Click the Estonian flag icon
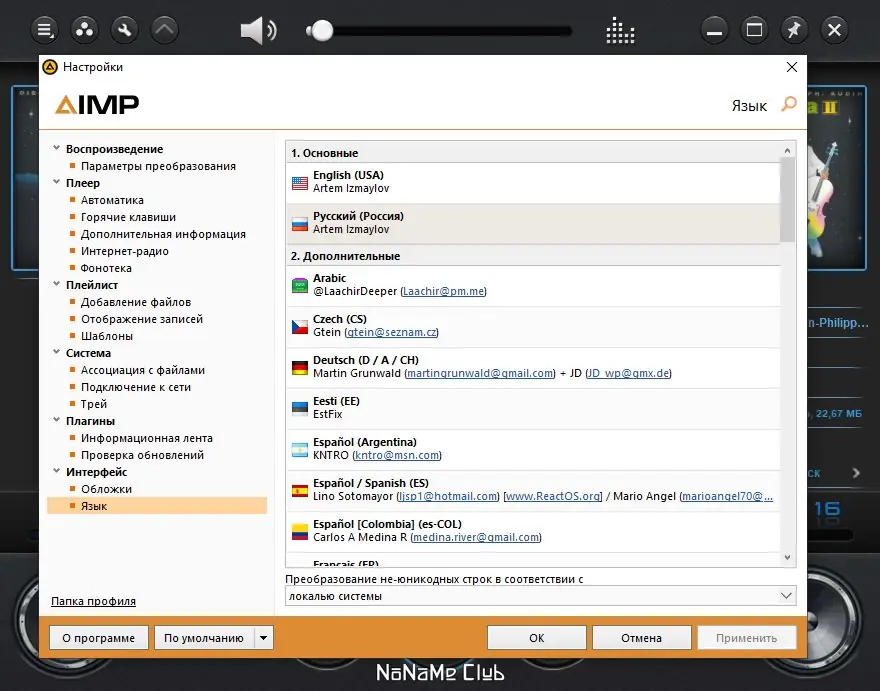Viewport: 880px width, 691px height. (x=300, y=409)
